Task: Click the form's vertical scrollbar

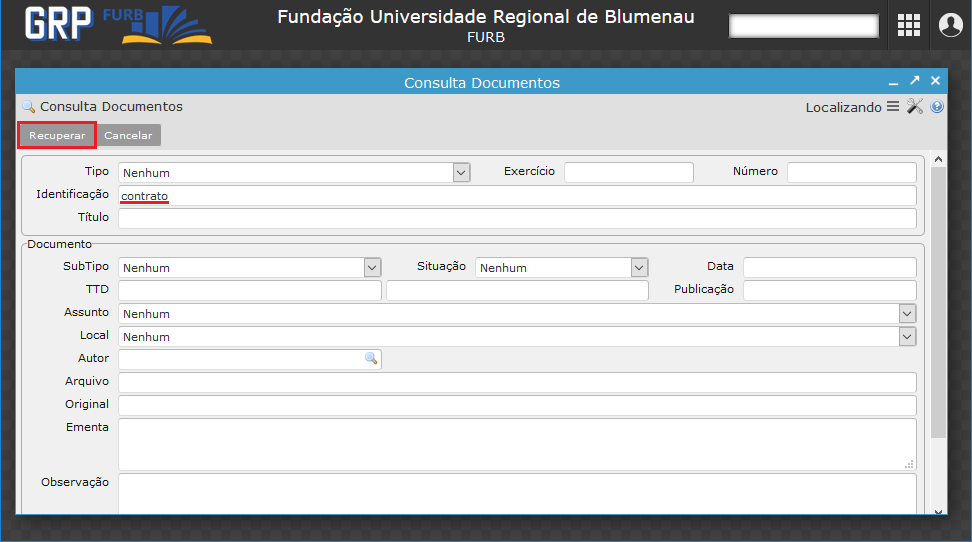Action: (938, 300)
